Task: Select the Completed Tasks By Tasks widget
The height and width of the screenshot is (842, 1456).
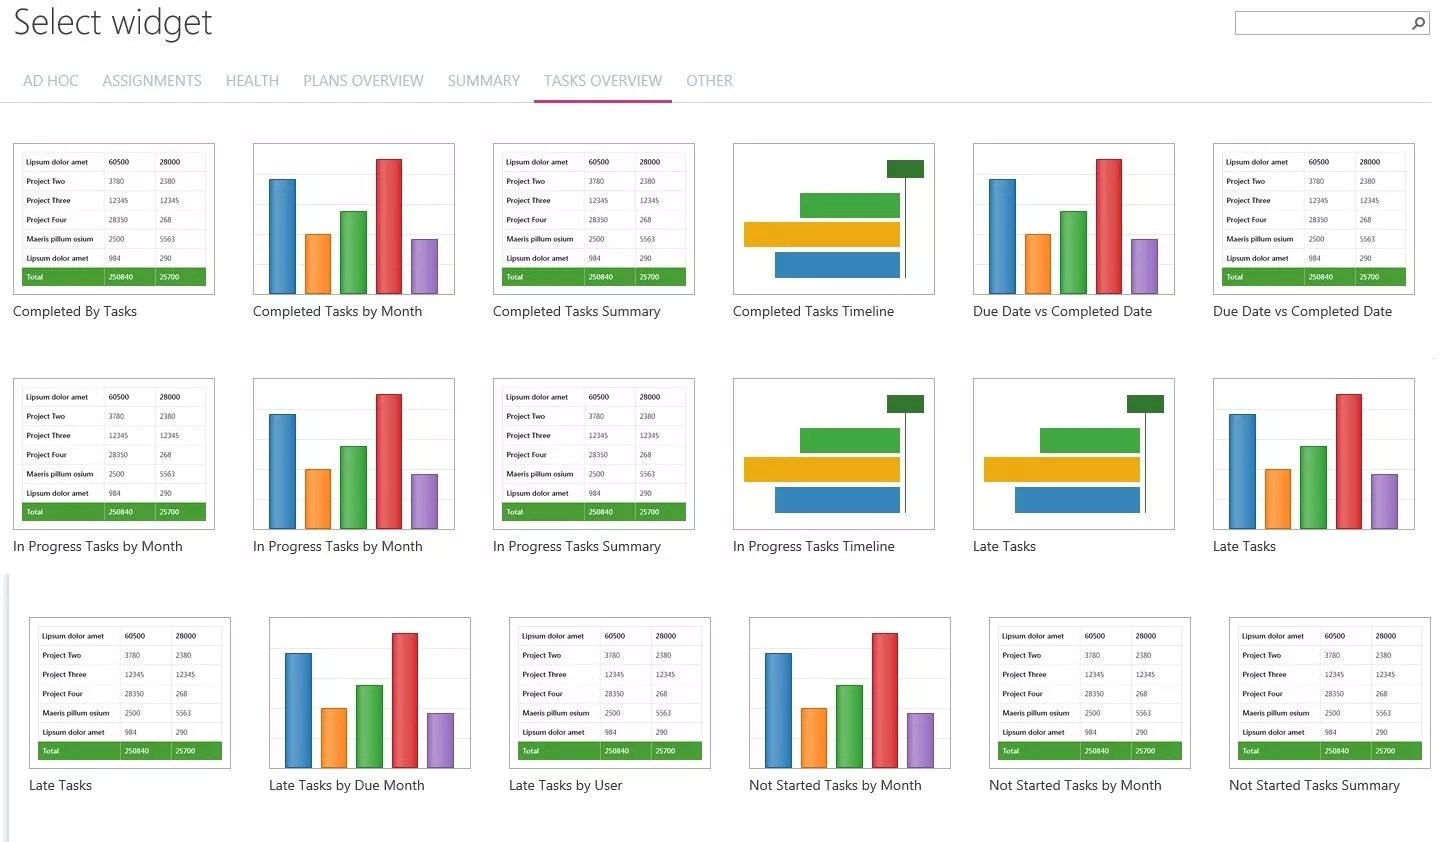Action: coord(113,218)
